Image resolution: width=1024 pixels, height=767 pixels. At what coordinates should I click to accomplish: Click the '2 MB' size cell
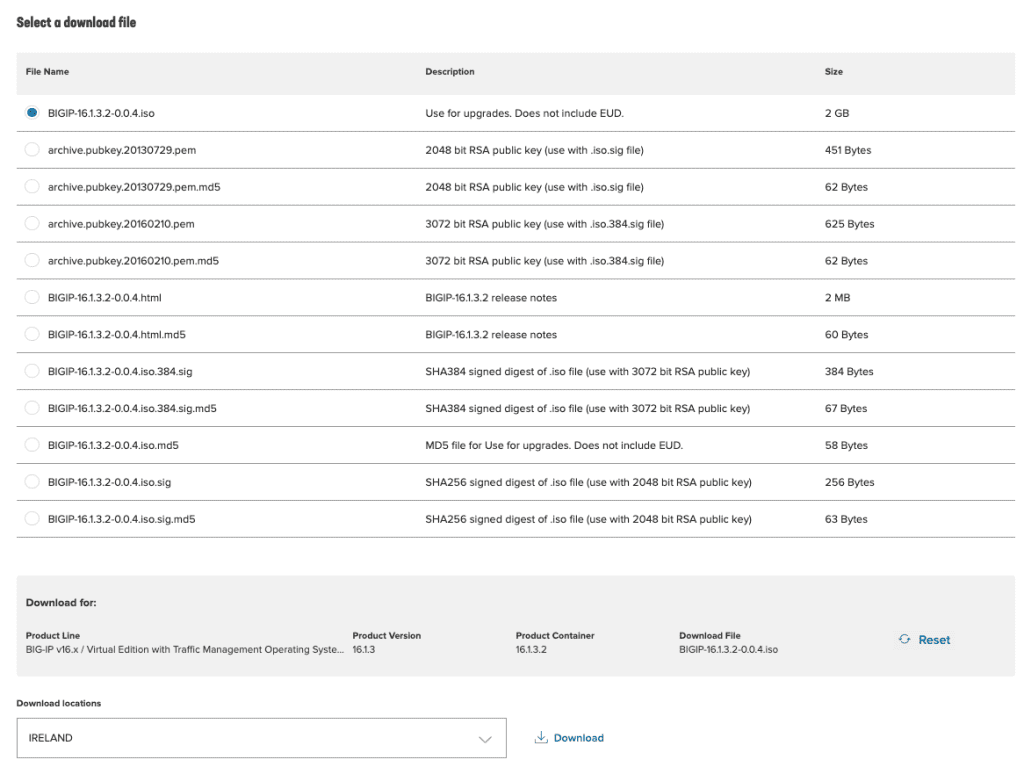[837, 298]
